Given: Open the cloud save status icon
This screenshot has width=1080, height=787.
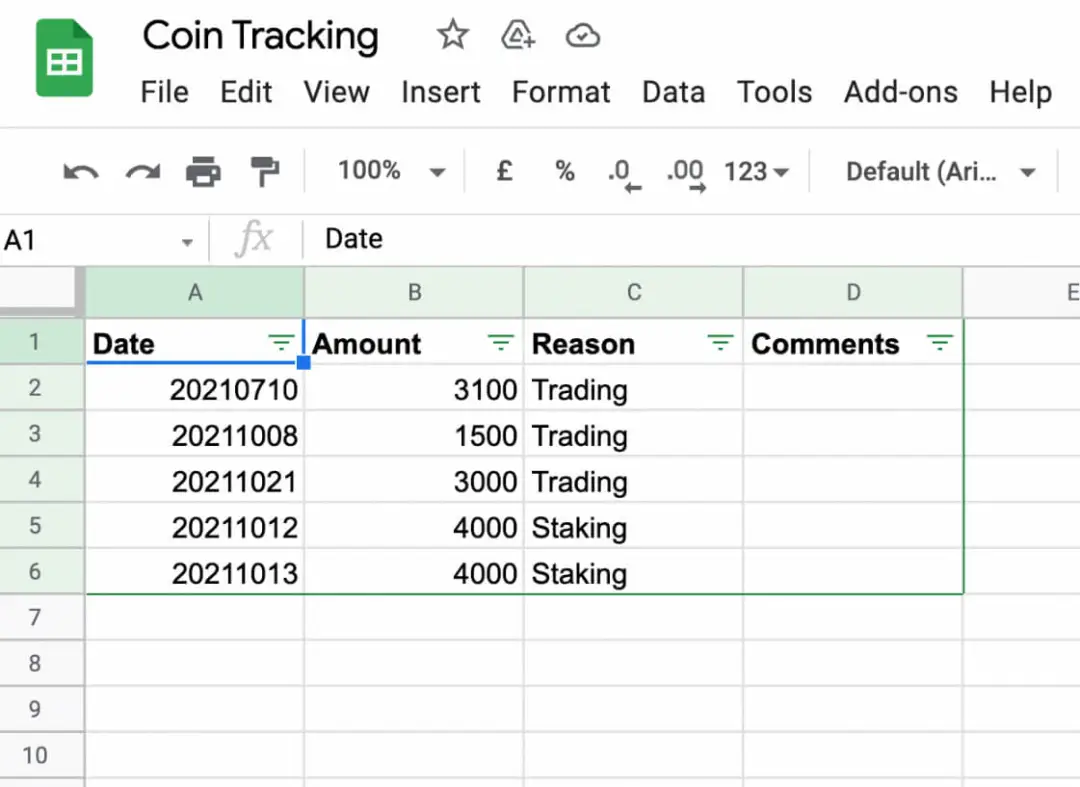Looking at the screenshot, I should click(x=582, y=37).
